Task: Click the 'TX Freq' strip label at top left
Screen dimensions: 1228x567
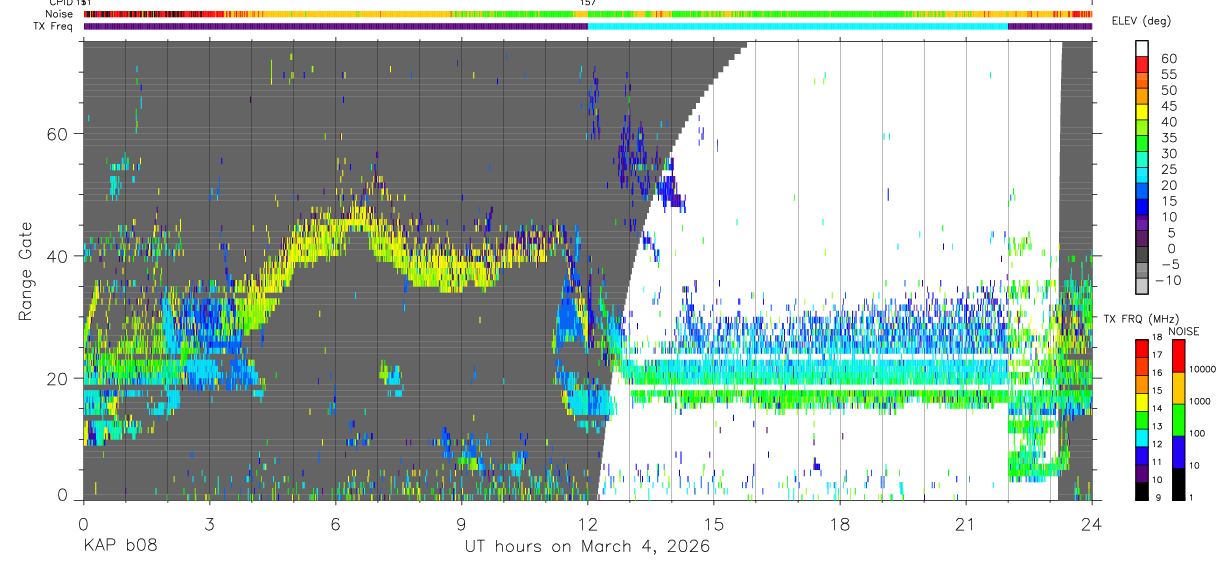Action: coord(54,26)
